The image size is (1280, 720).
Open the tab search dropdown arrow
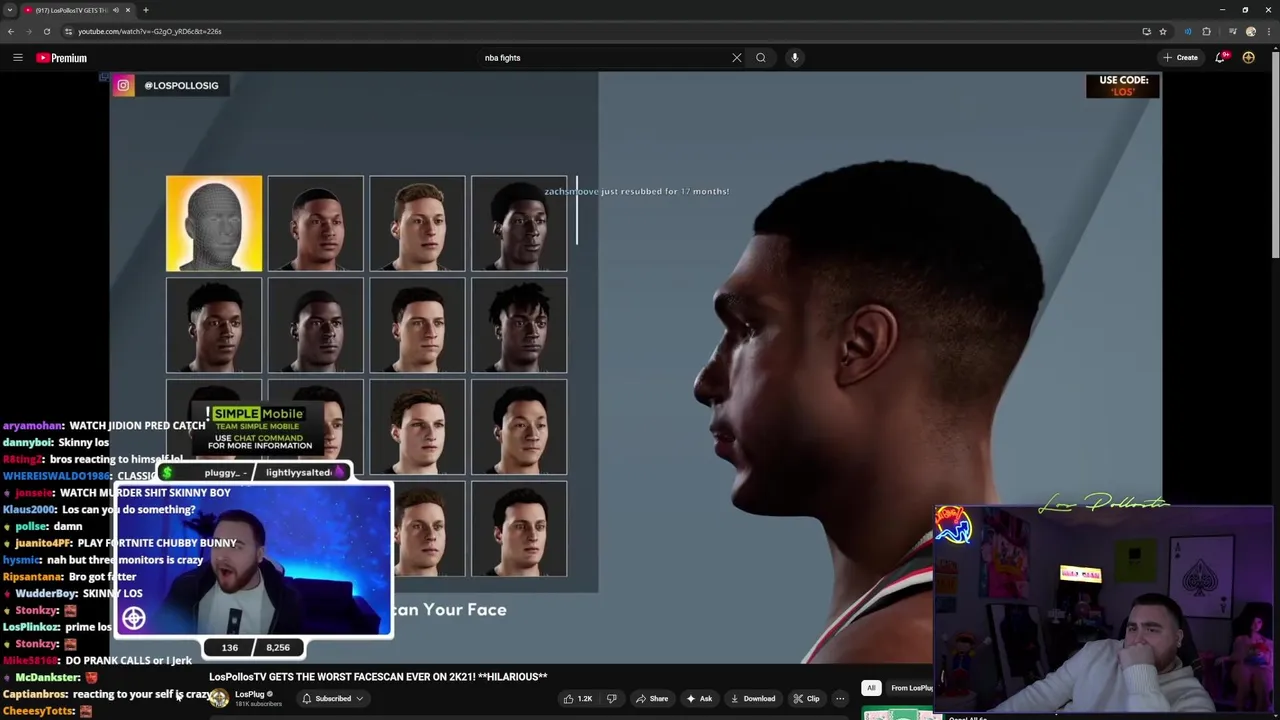[x=9, y=10]
